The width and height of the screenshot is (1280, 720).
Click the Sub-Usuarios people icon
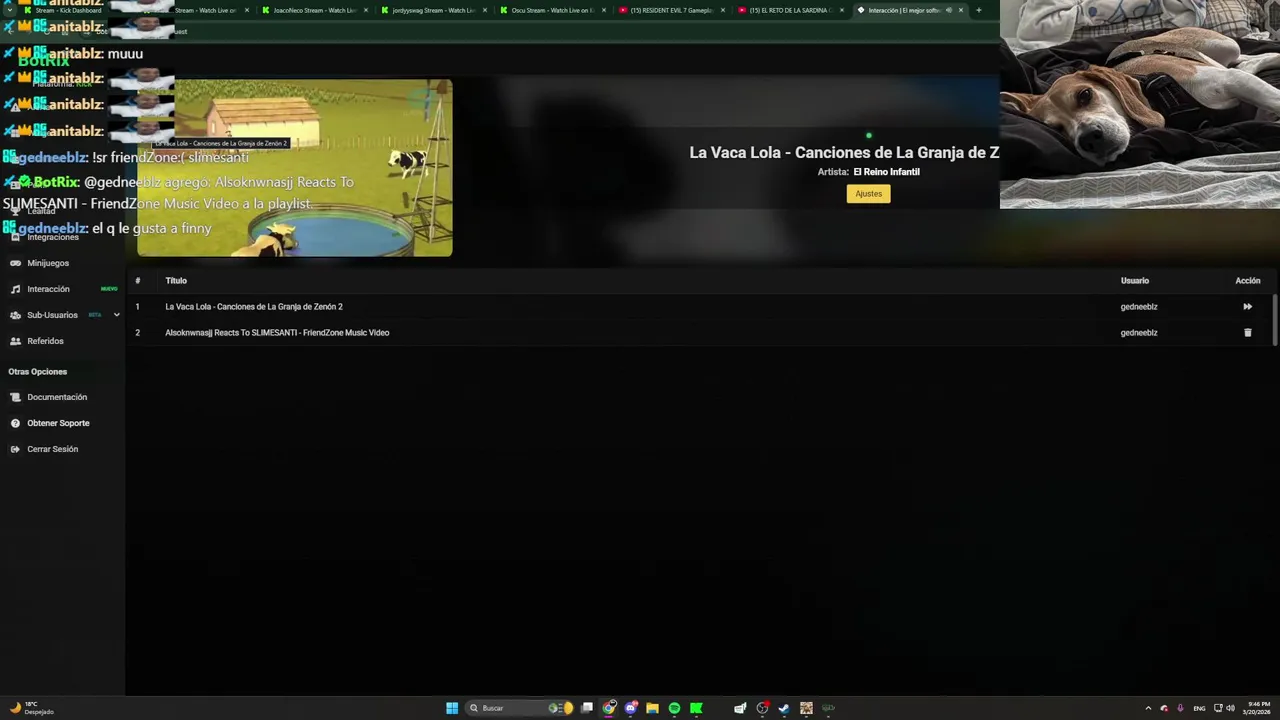(15, 315)
